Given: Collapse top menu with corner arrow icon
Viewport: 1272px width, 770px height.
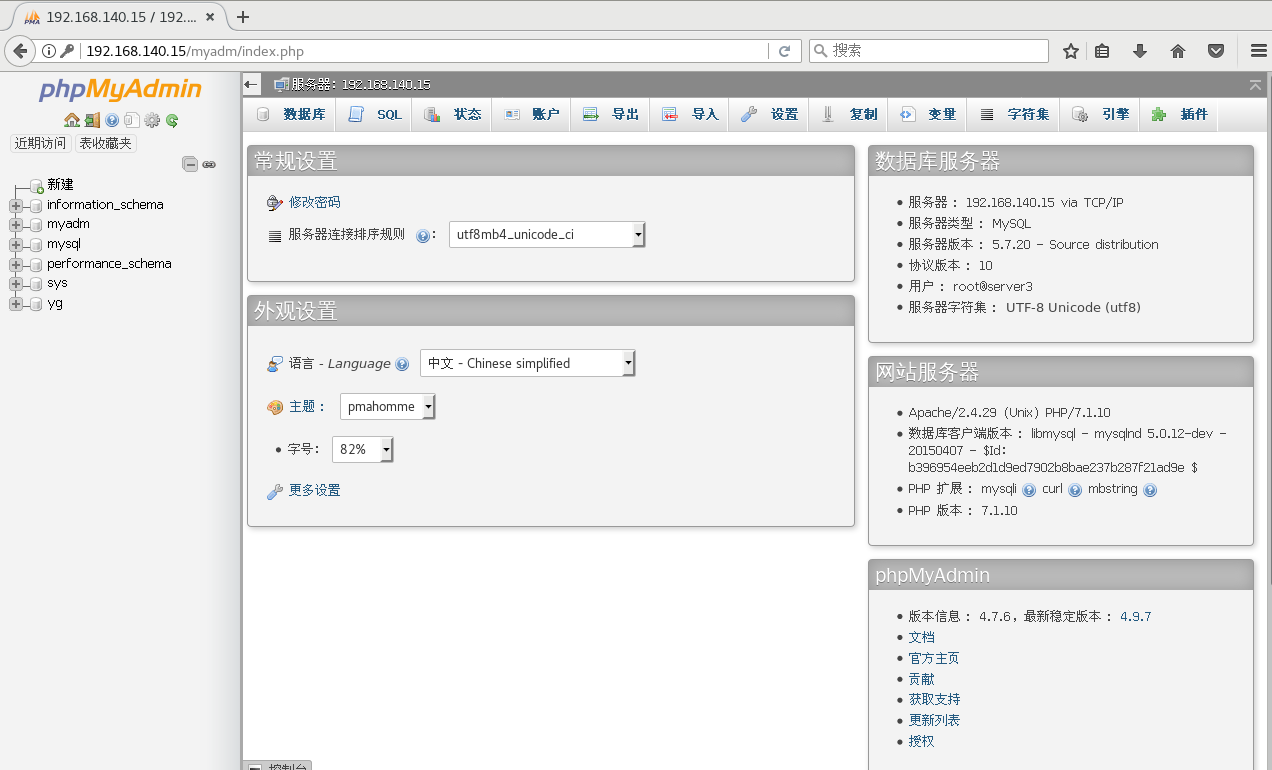Looking at the screenshot, I should coord(1256,85).
